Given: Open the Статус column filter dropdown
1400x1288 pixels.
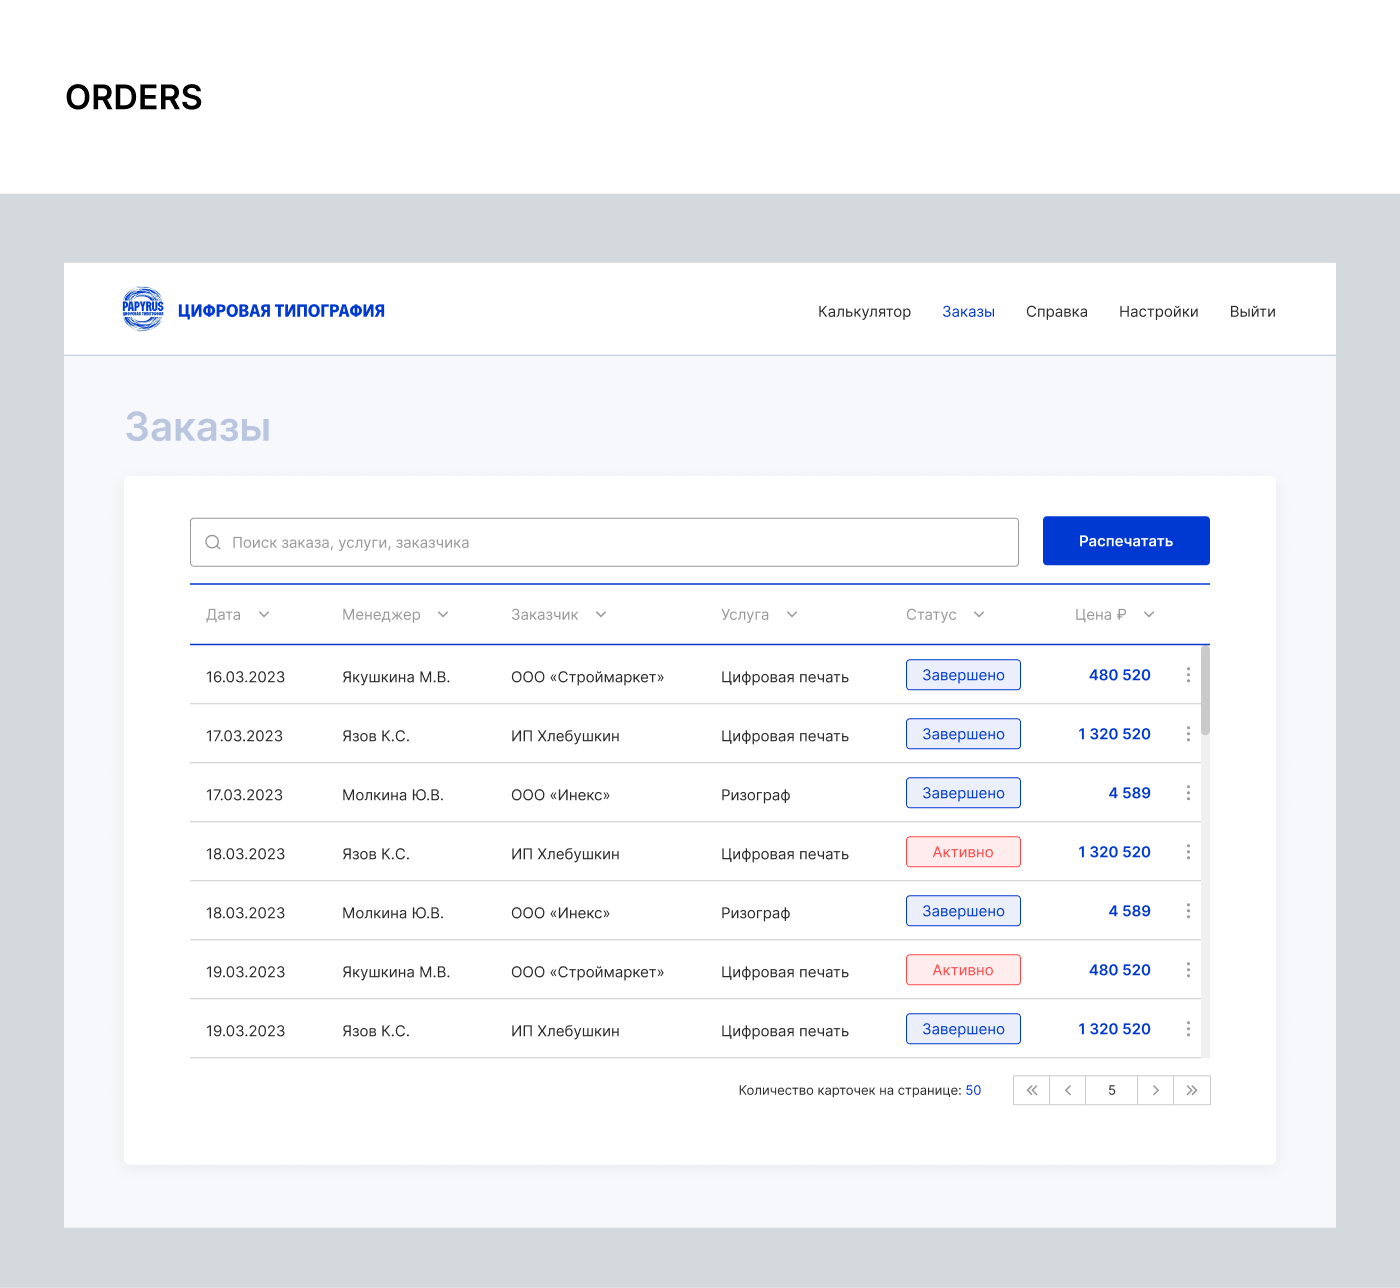Looking at the screenshot, I should 979,615.
